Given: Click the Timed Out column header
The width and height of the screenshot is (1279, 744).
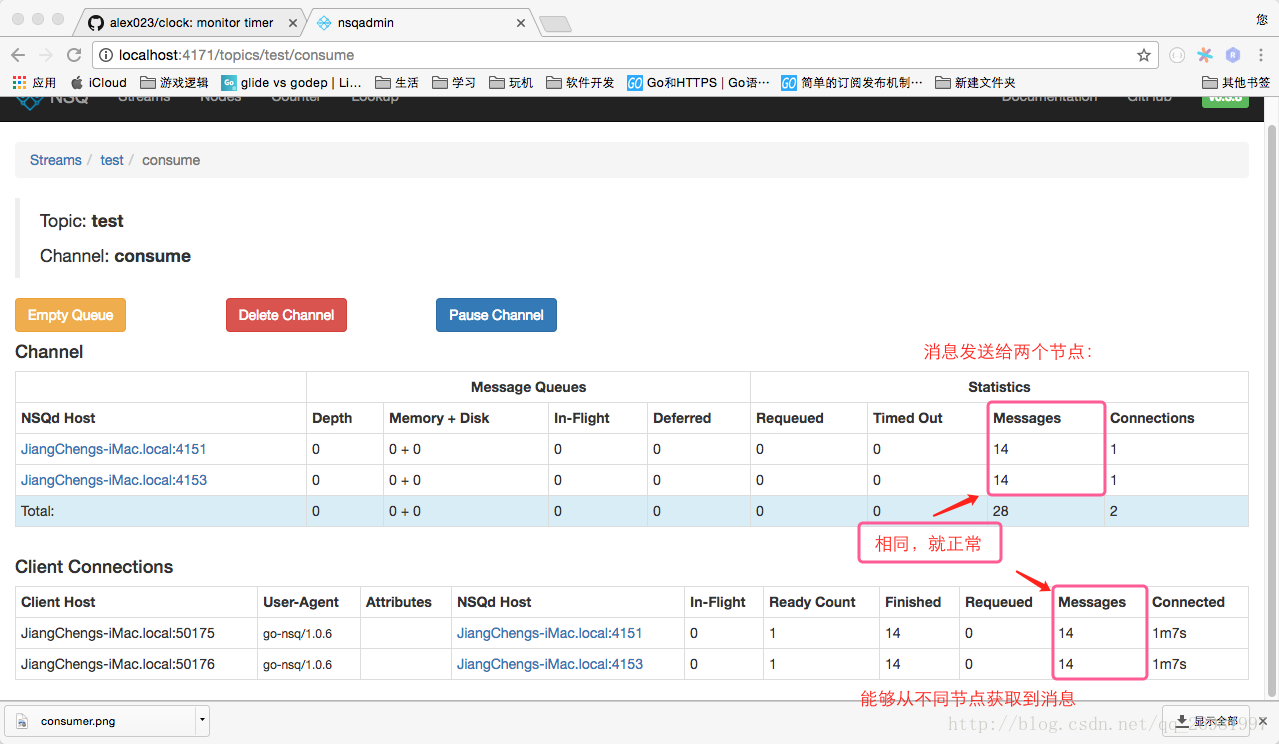Looking at the screenshot, I should pyautogui.click(x=908, y=418).
